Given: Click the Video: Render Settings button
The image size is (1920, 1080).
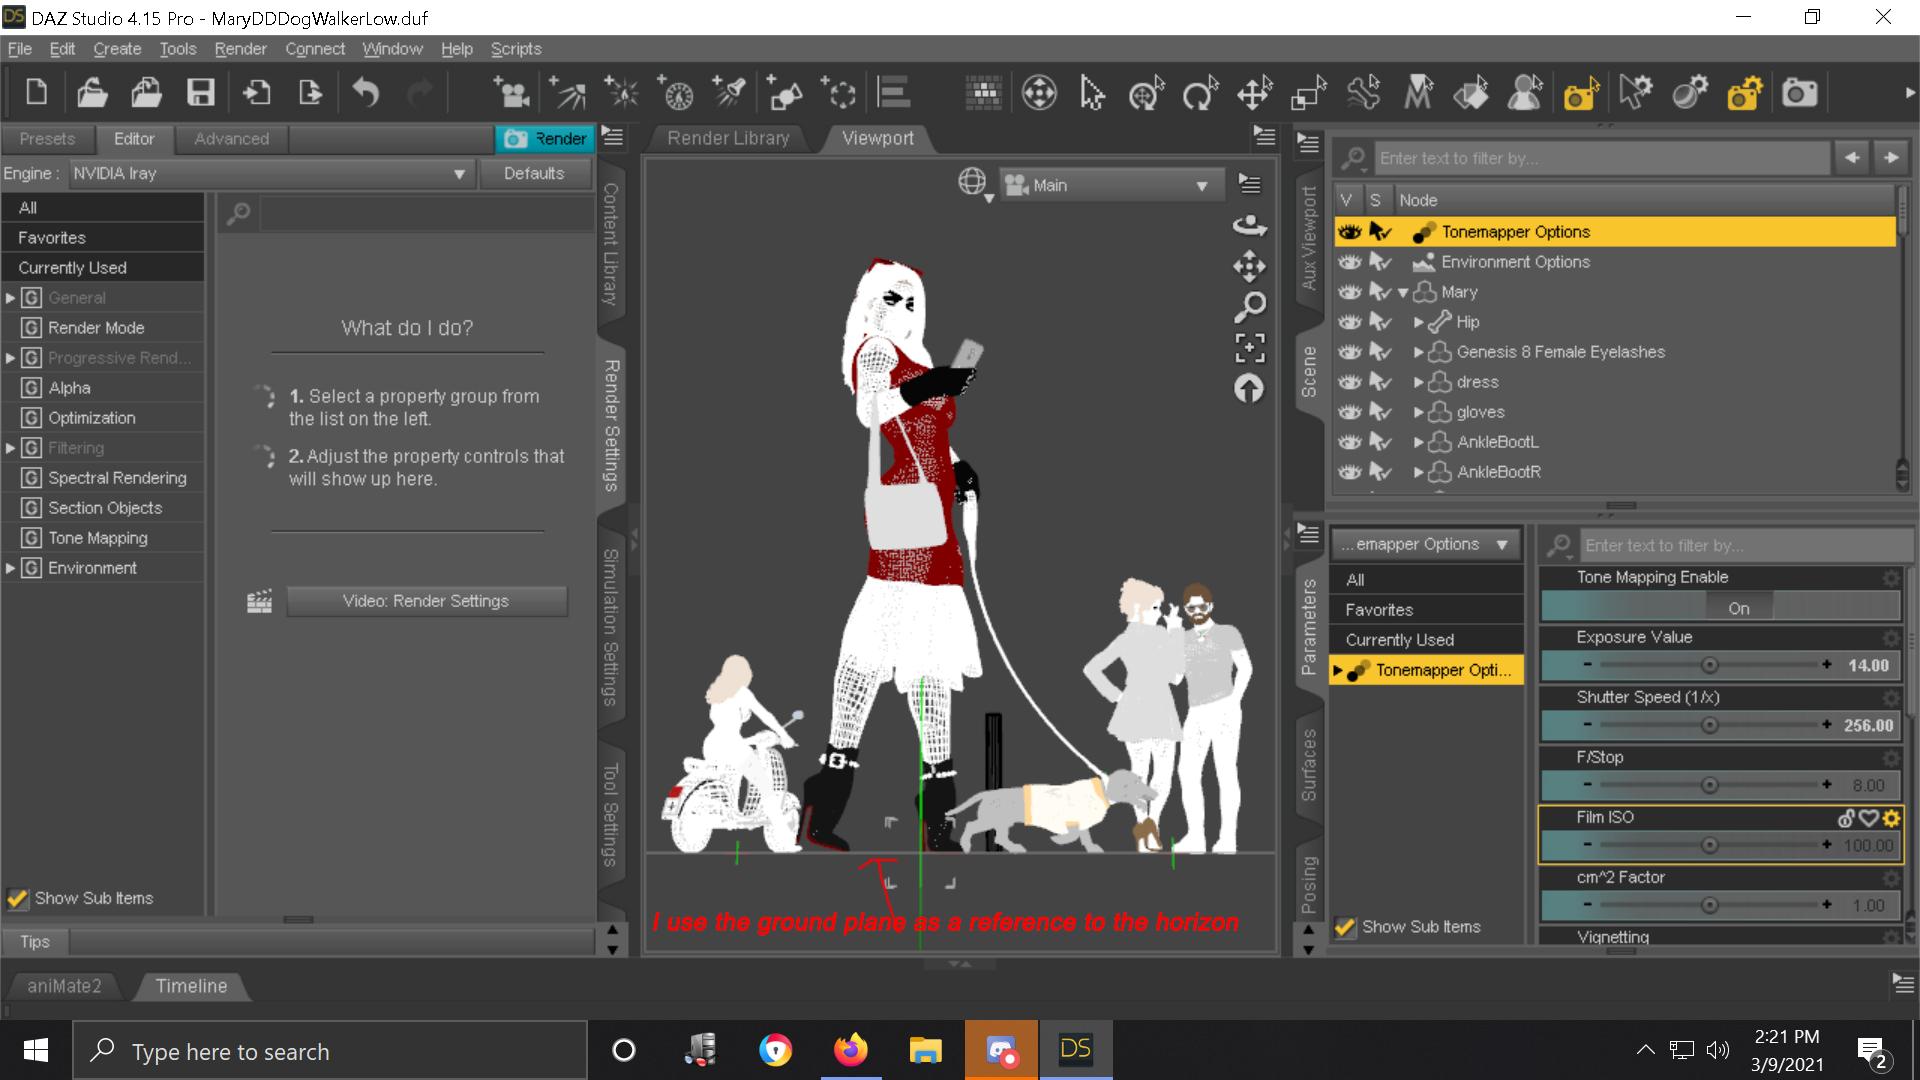Looking at the screenshot, I should click(426, 601).
